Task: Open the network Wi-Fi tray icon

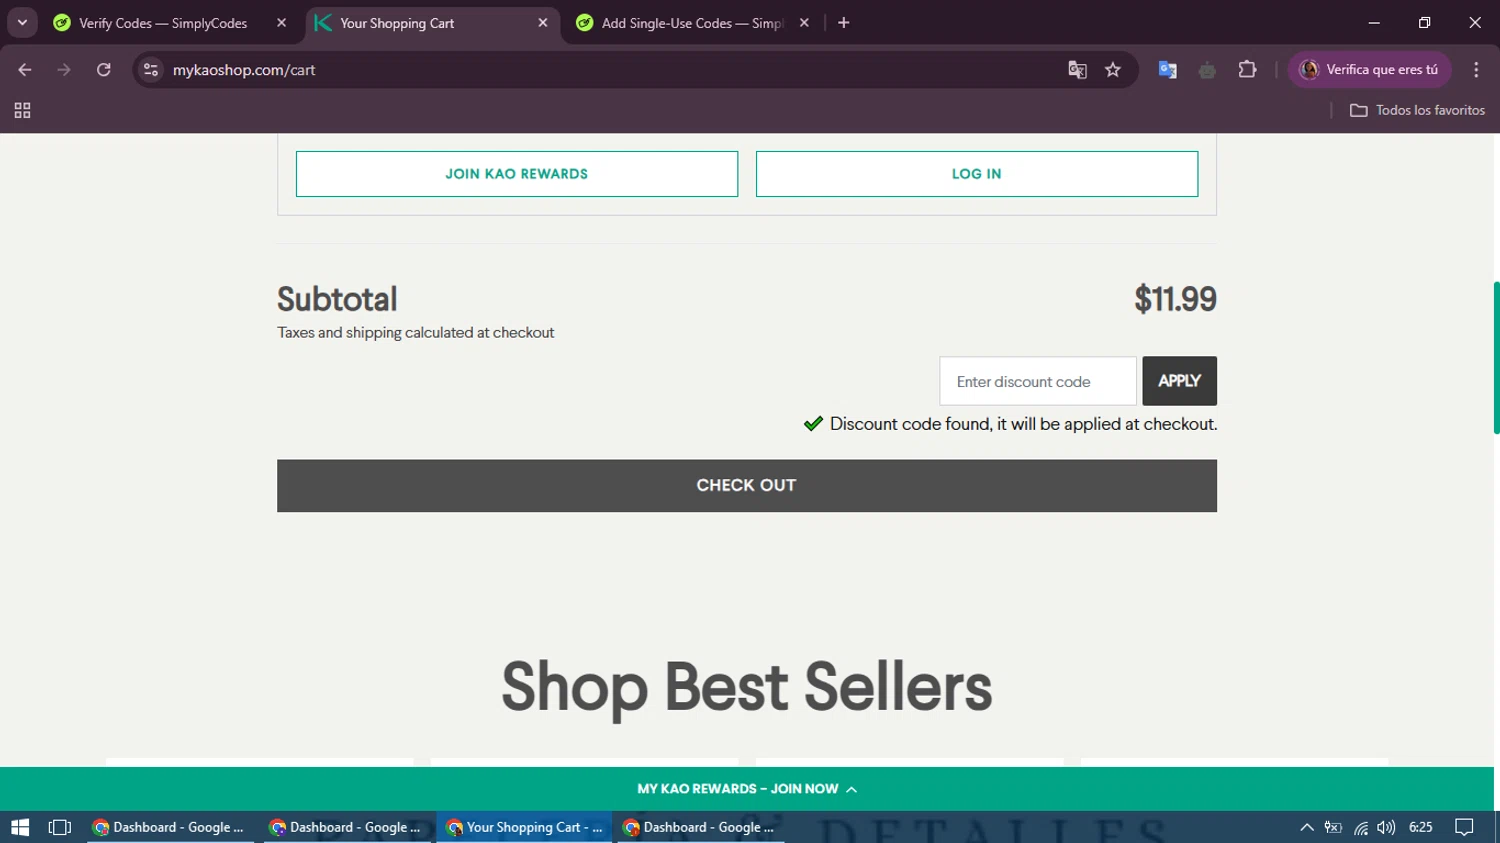Action: pyautogui.click(x=1361, y=827)
